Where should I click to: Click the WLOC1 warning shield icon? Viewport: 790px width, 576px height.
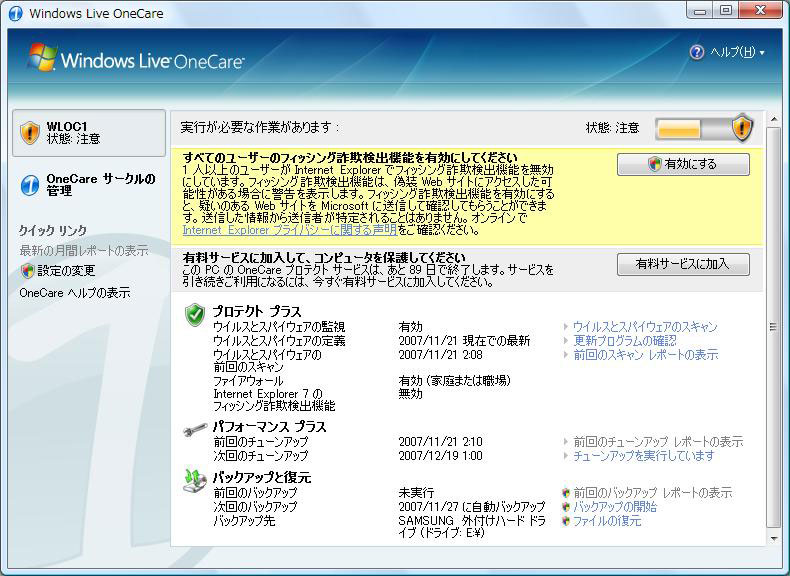coord(30,133)
